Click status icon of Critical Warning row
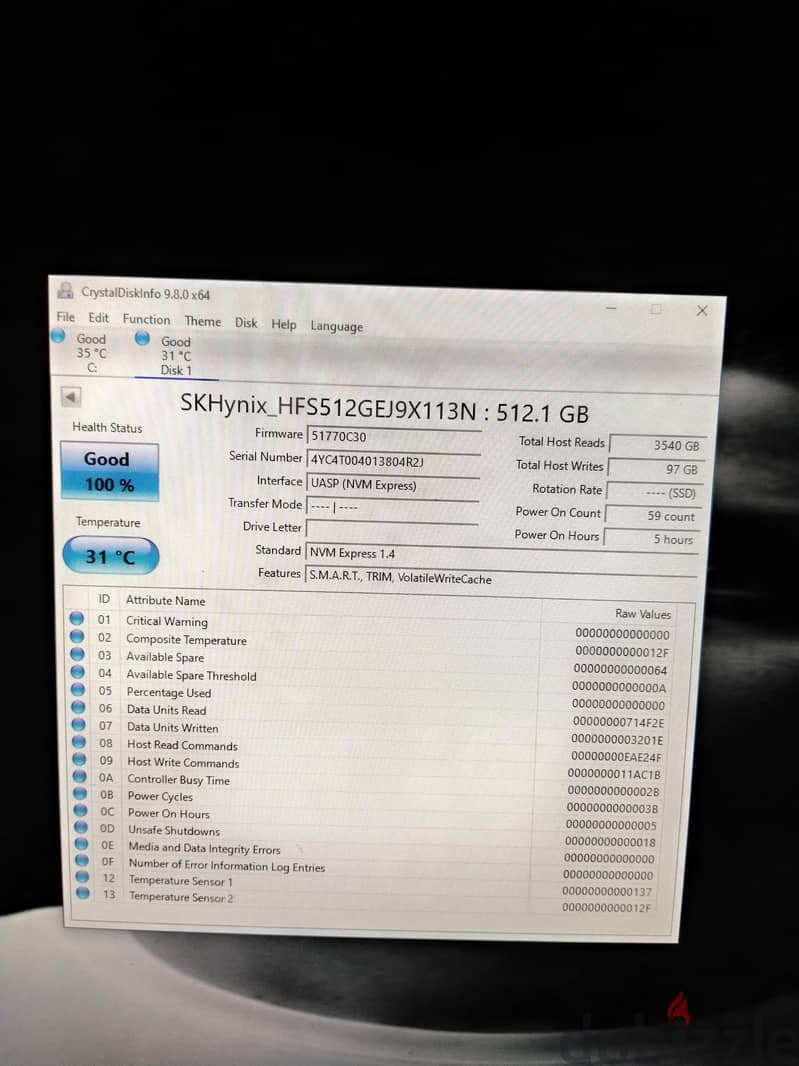The image size is (799, 1066). tap(76, 619)
